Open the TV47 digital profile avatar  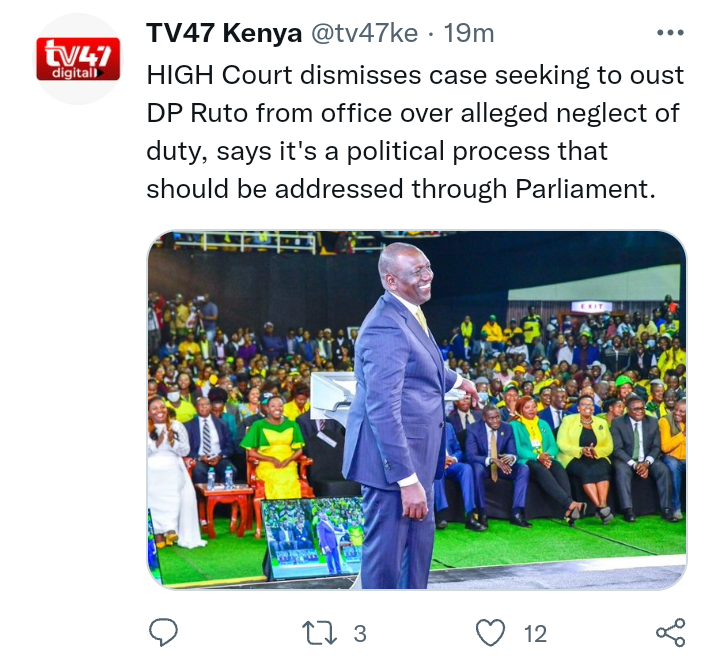click(78, 59)
